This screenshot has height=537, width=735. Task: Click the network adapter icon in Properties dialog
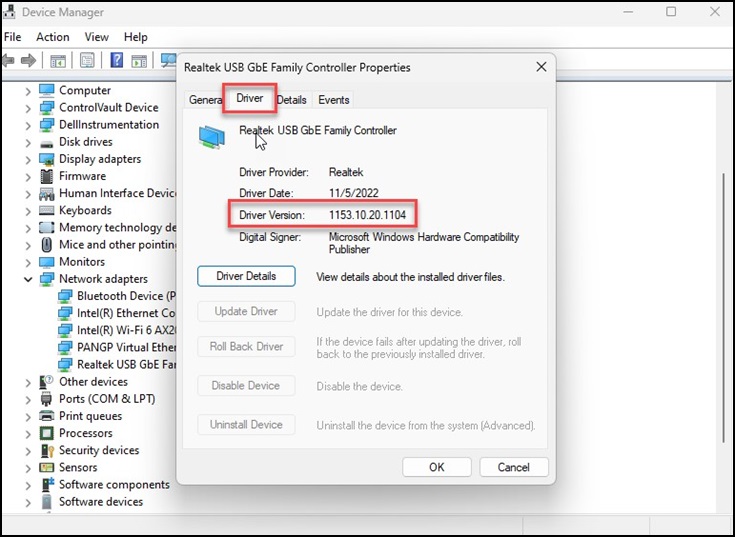tap(212, 137)
